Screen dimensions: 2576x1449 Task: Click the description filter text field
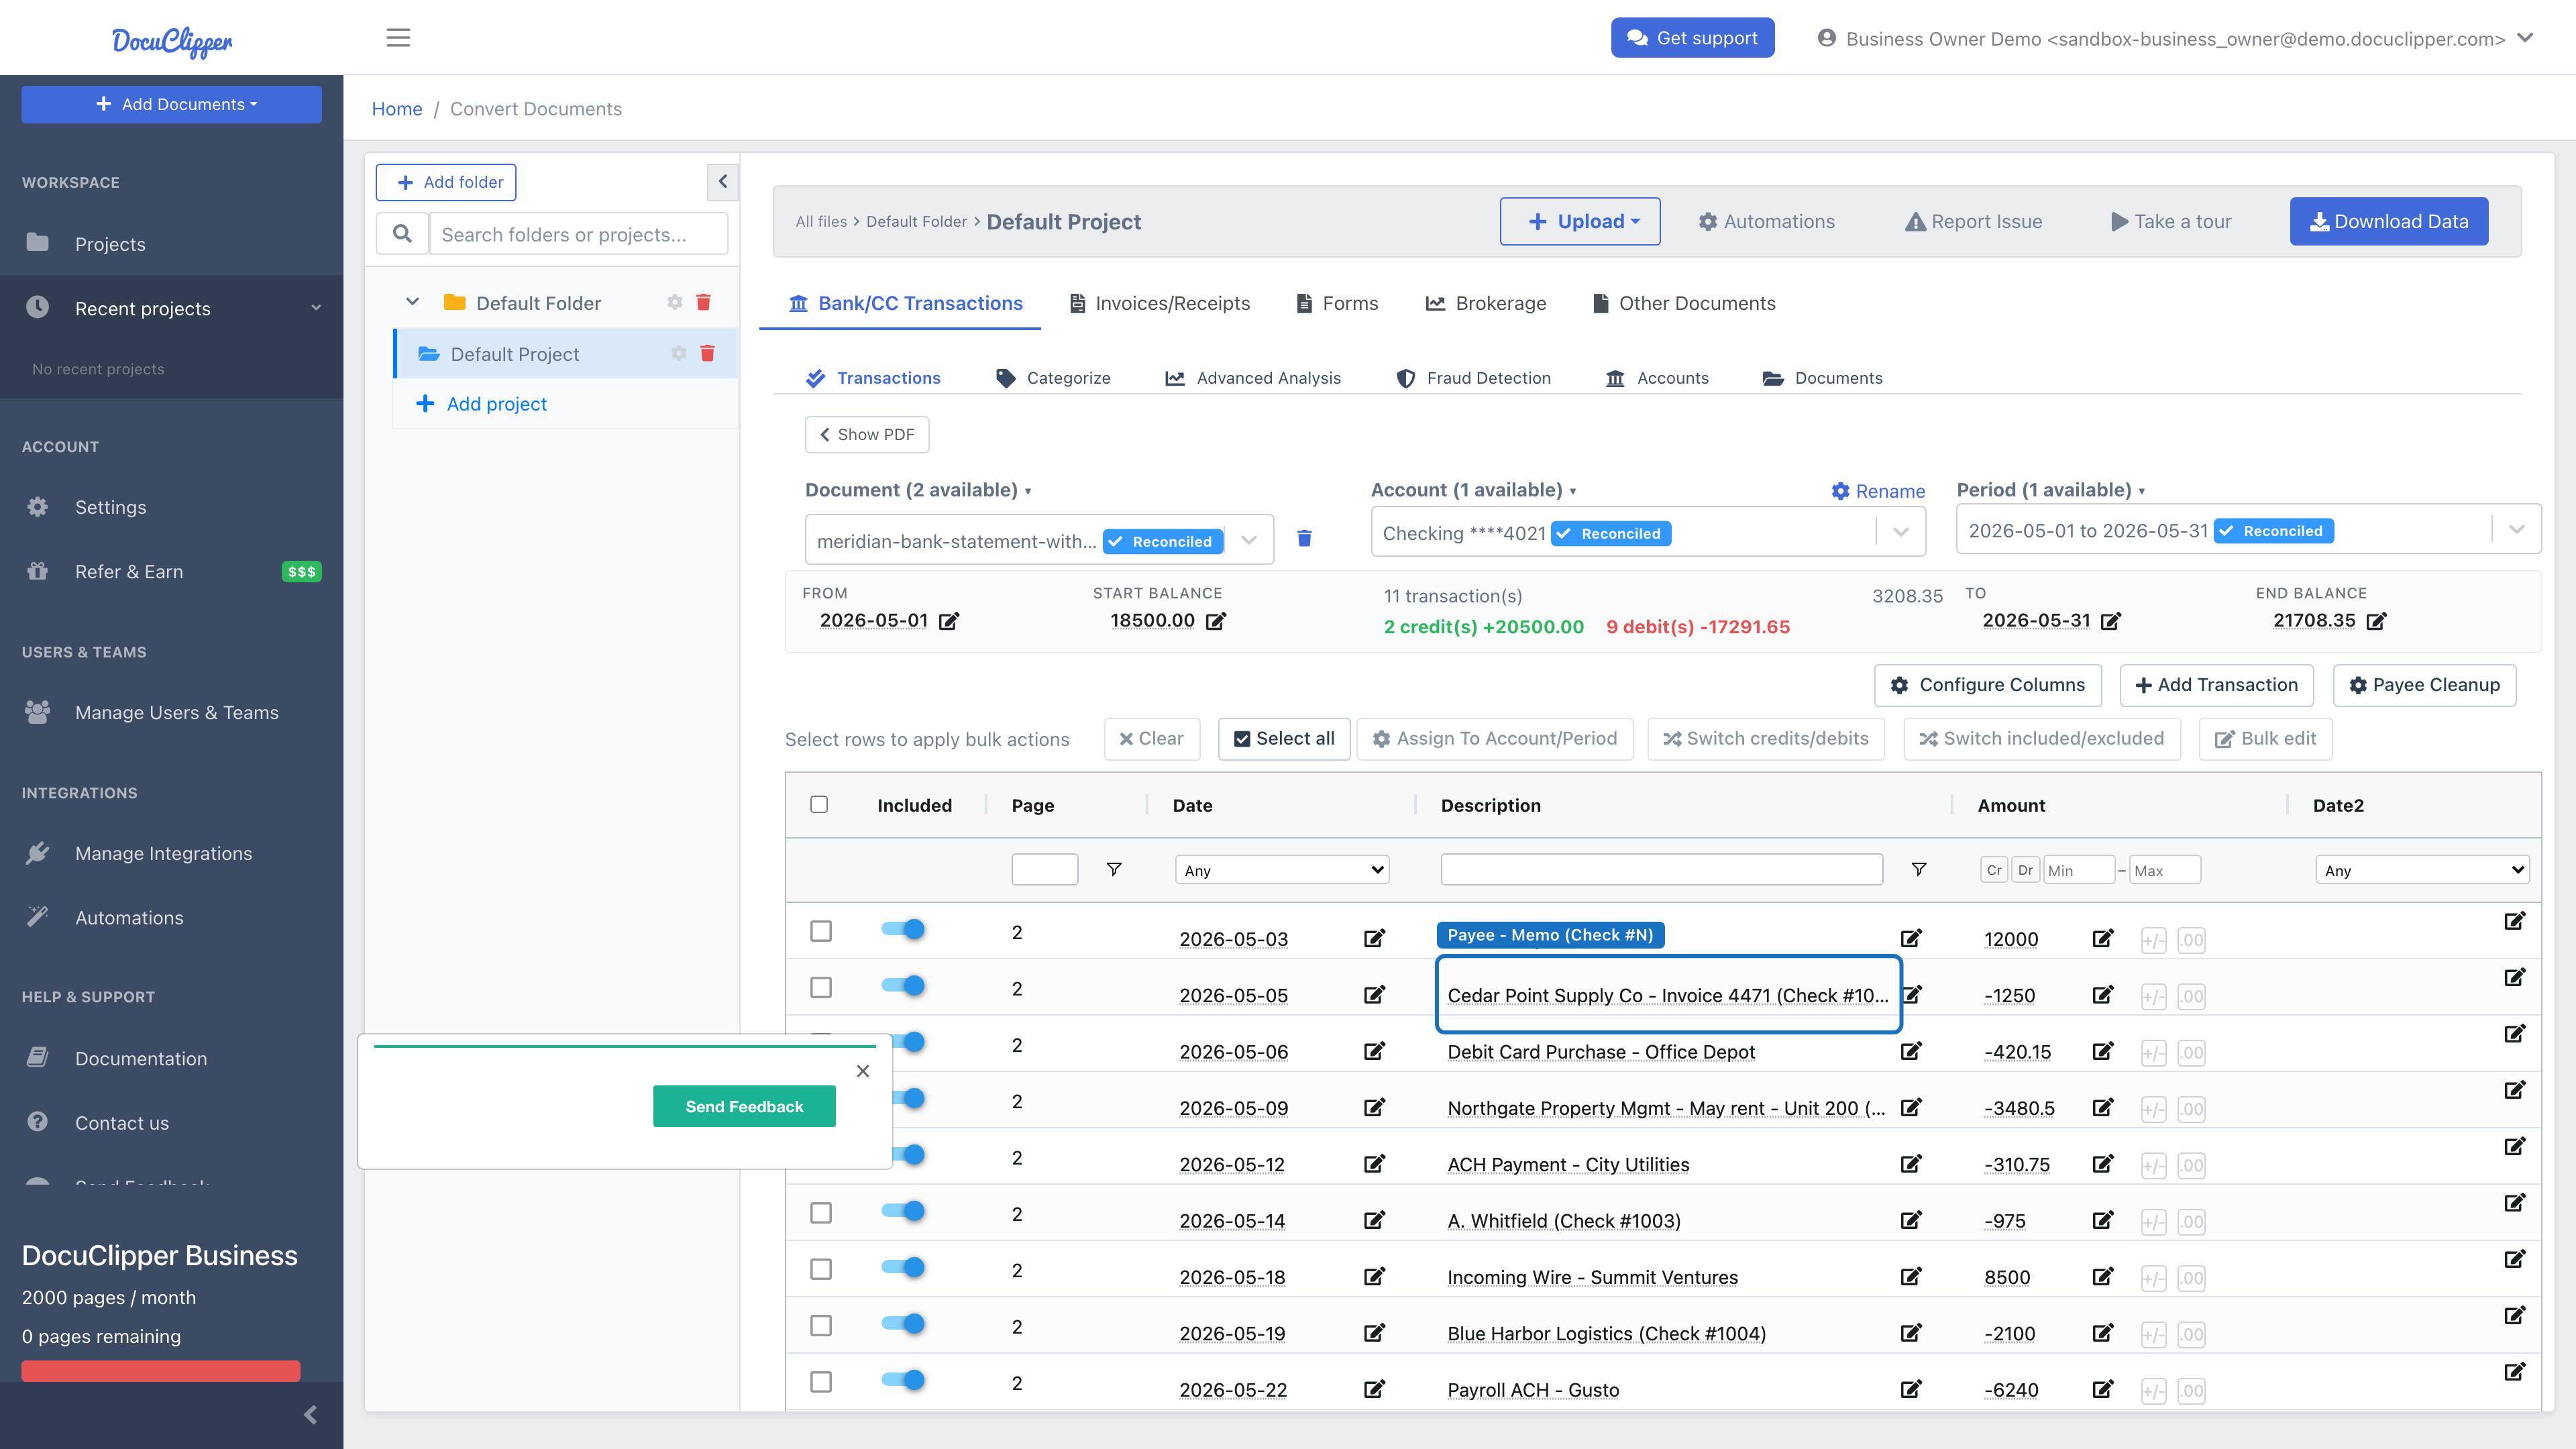click(1661, 869)
